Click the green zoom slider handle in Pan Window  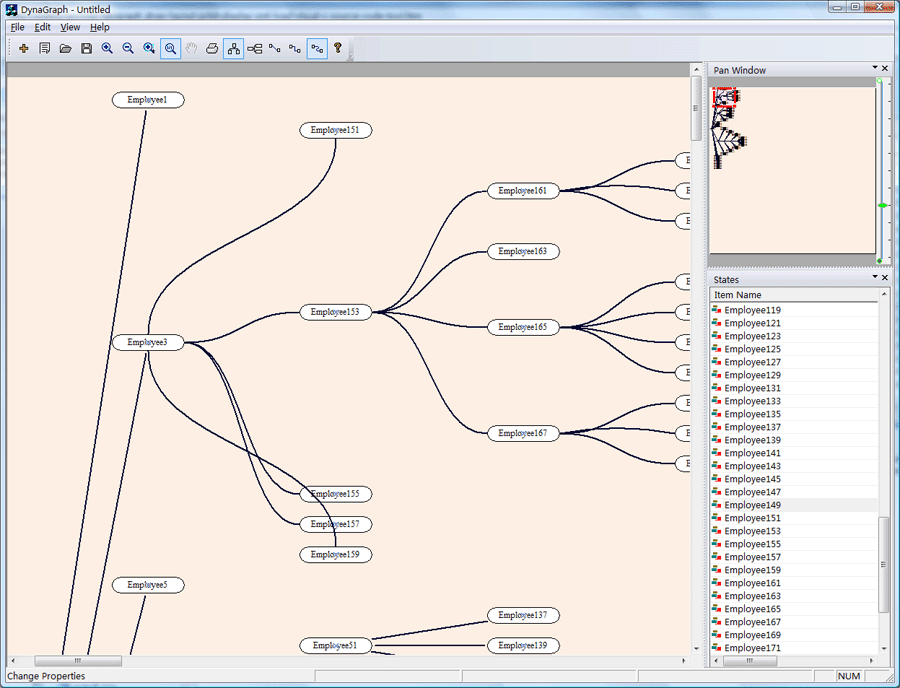coord(882,205)
